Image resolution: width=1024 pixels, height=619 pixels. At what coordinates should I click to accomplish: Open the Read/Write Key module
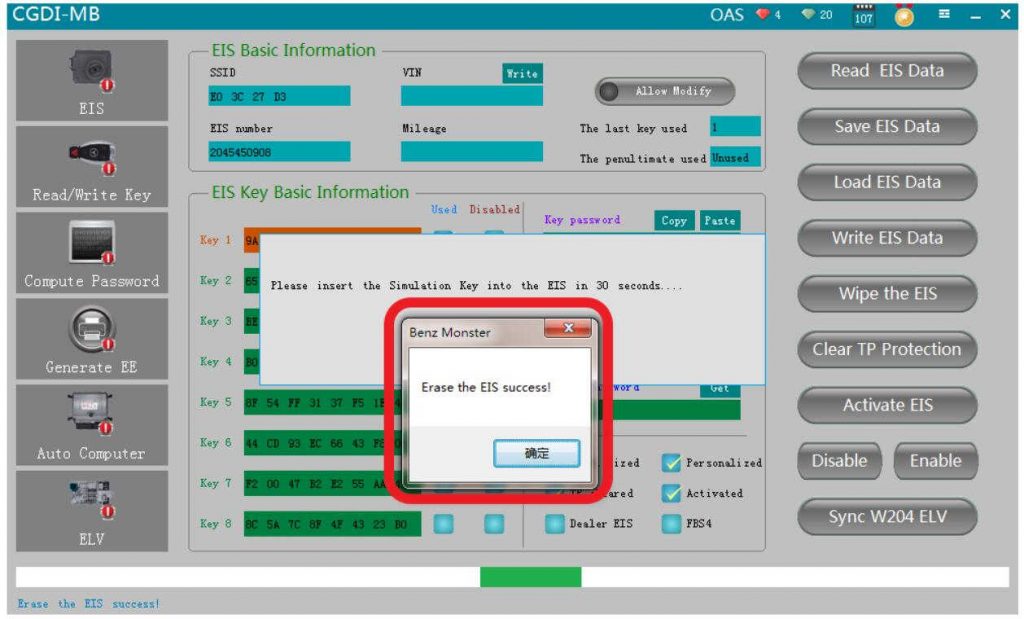91,167
